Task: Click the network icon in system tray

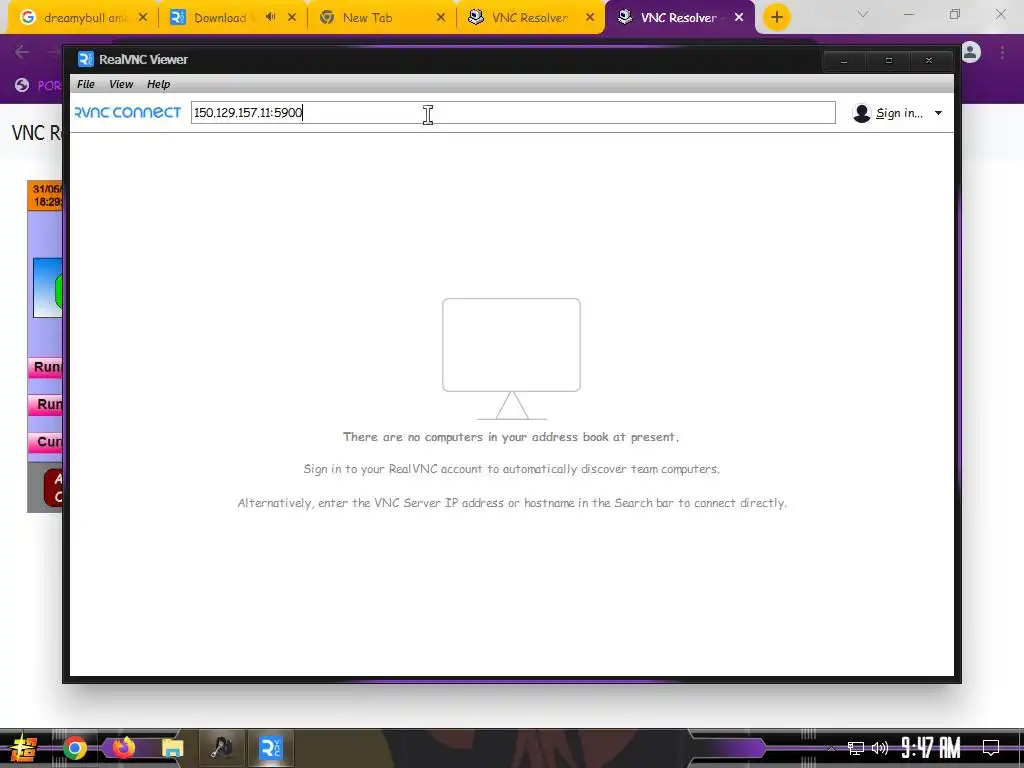Action: point(856,748)
